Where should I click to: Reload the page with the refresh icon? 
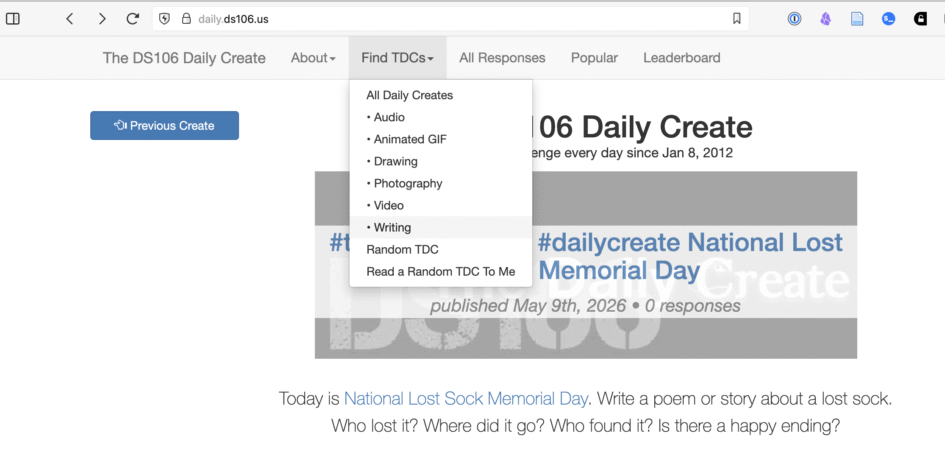pos(133,19)
